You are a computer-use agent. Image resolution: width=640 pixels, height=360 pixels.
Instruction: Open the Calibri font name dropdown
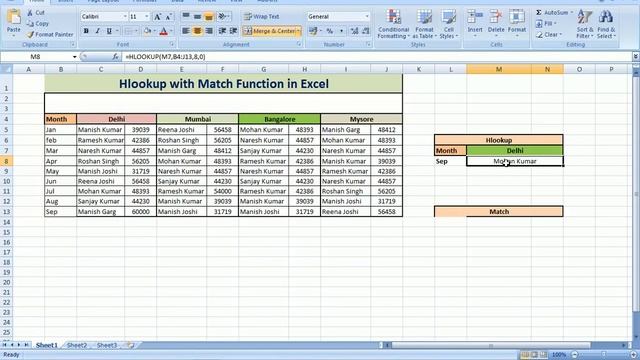click(125, 16)
